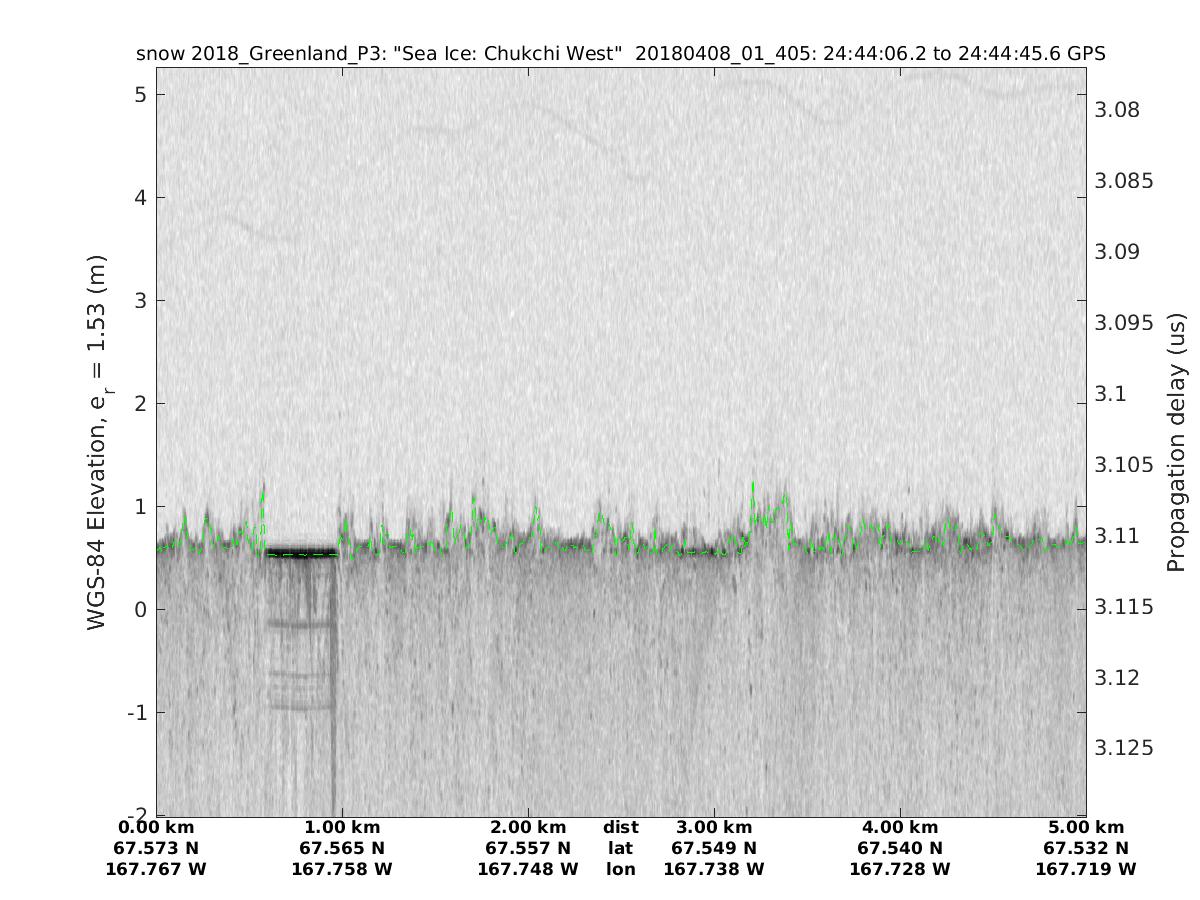Image resolution: width=1200 pixels, height=900 pixels.
Task: Click the "5.00 km" distance label
Action: point(1086,828)
